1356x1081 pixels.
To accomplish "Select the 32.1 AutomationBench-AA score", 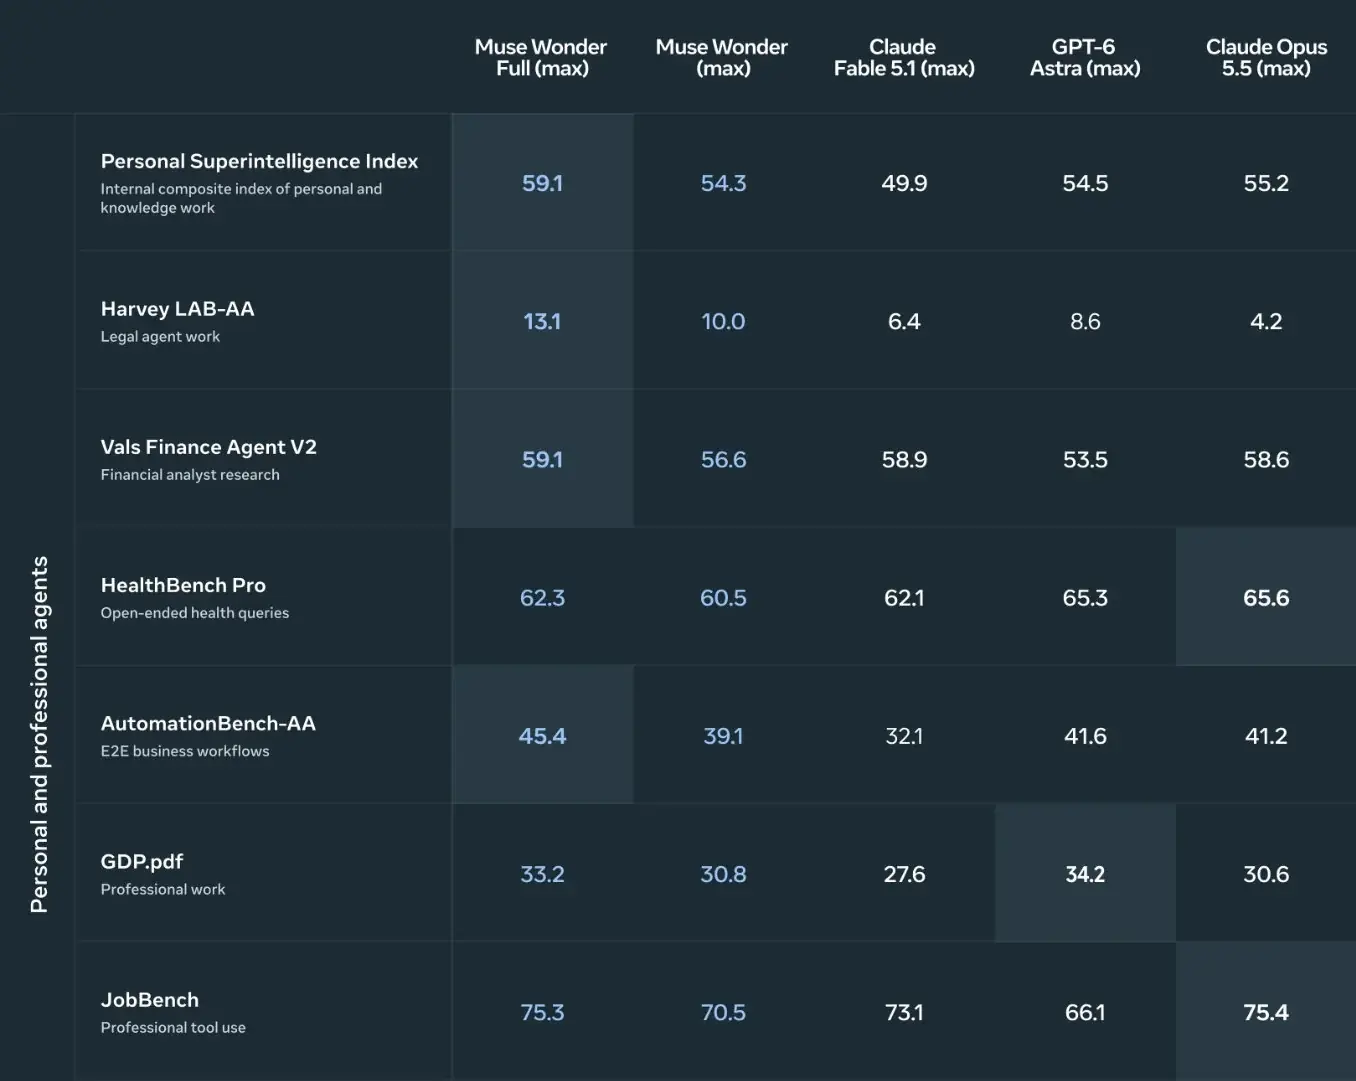I will click(904, 736).
